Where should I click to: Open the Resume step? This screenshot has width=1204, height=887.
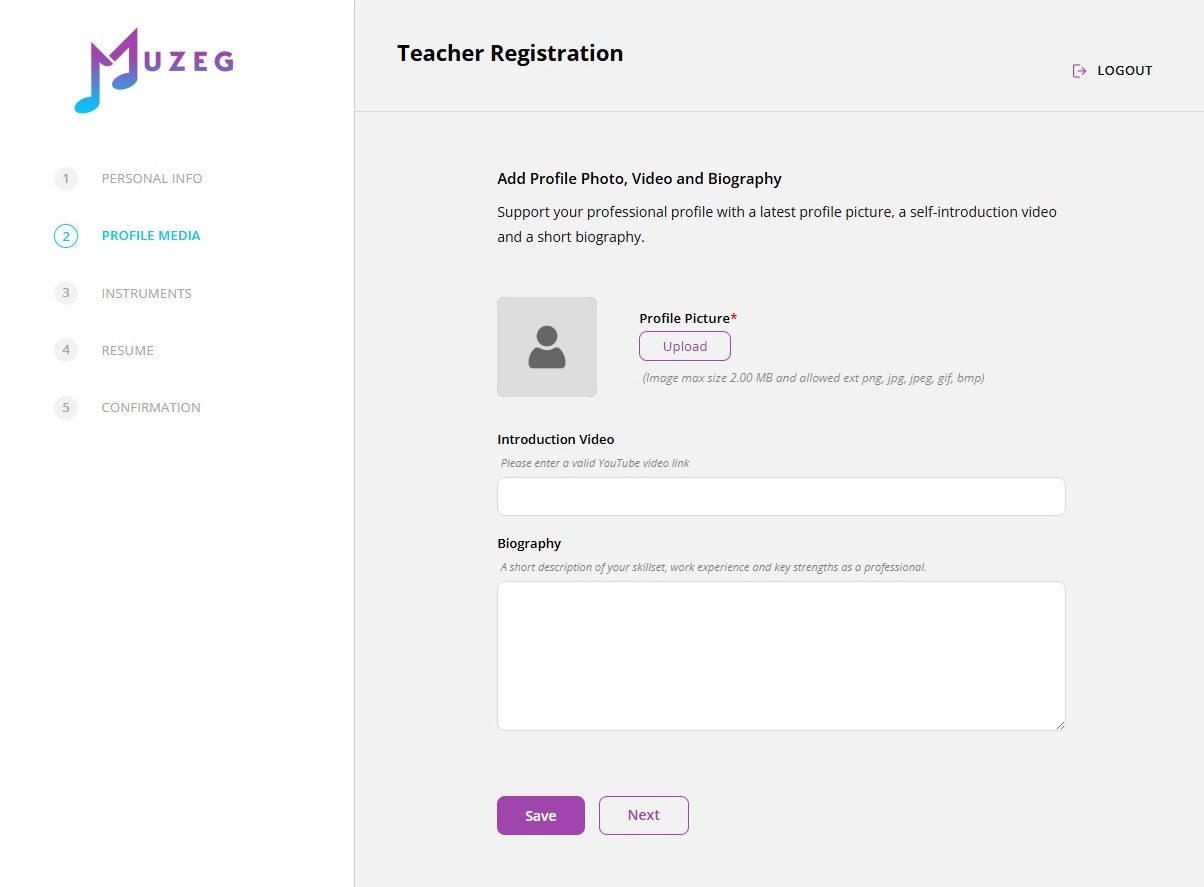(128, 351)
